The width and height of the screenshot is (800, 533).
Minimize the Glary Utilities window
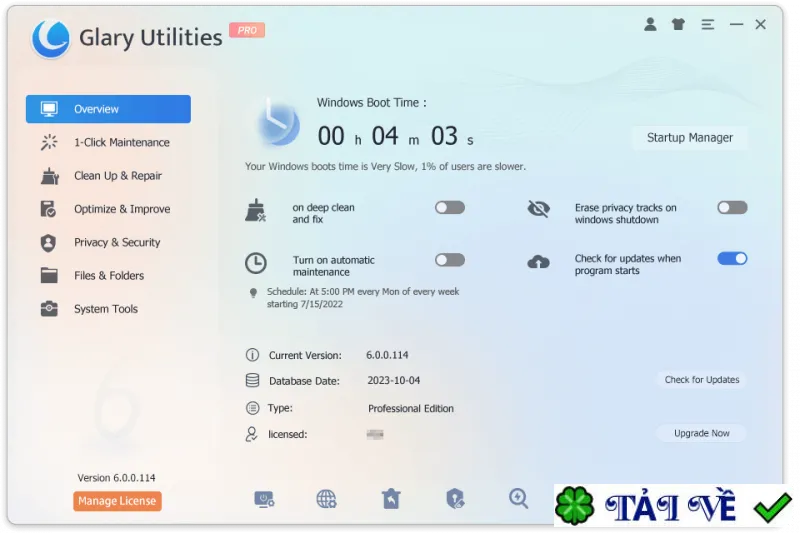736,24
